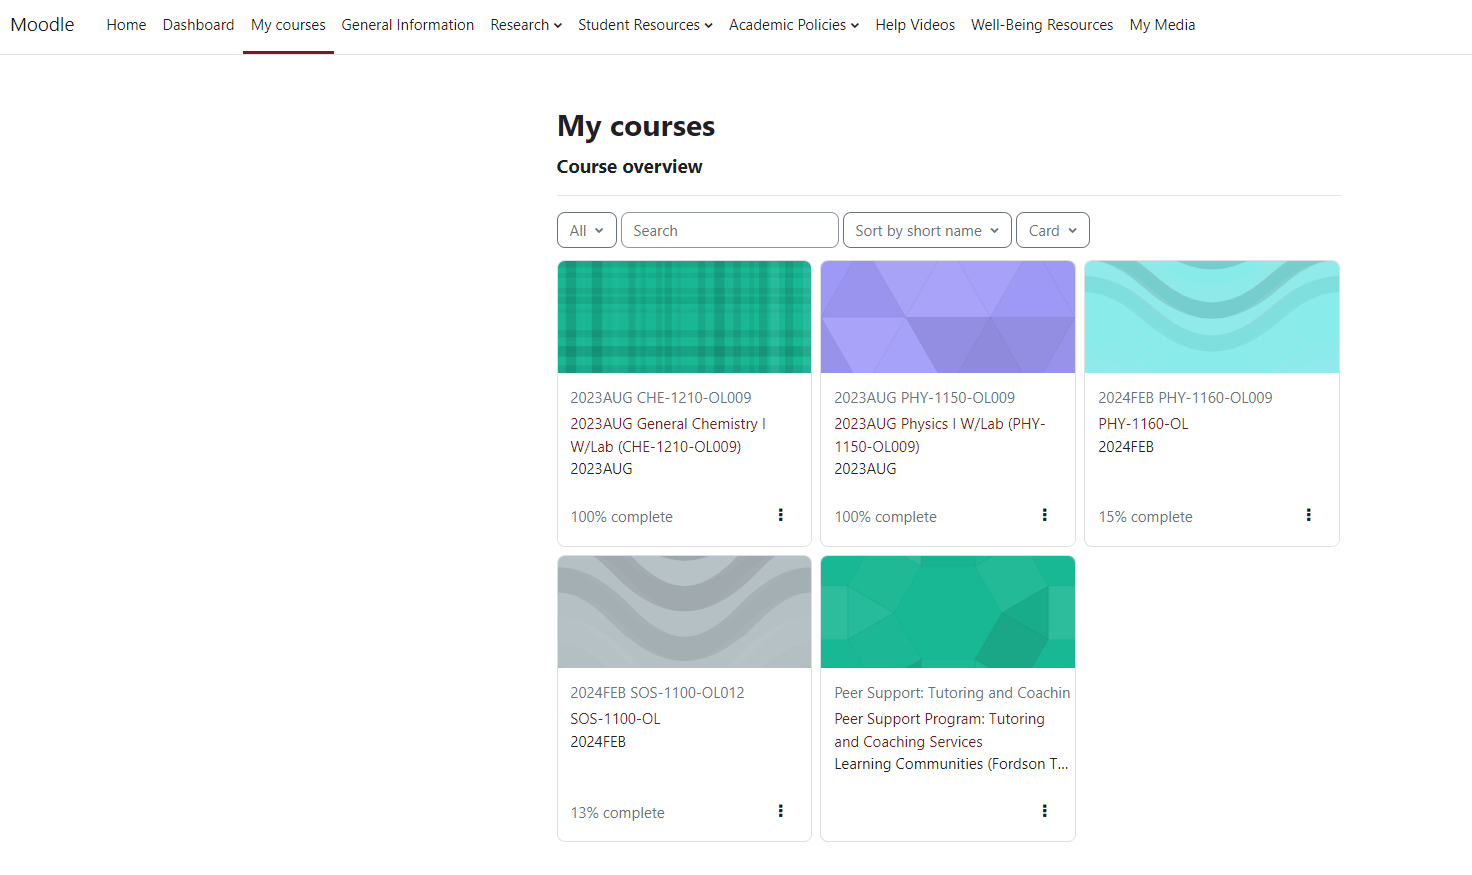Open the options menu for PHY-1160-OL
The width and height of the screenshot is (1472, 875).
[x=1308, y=515]
